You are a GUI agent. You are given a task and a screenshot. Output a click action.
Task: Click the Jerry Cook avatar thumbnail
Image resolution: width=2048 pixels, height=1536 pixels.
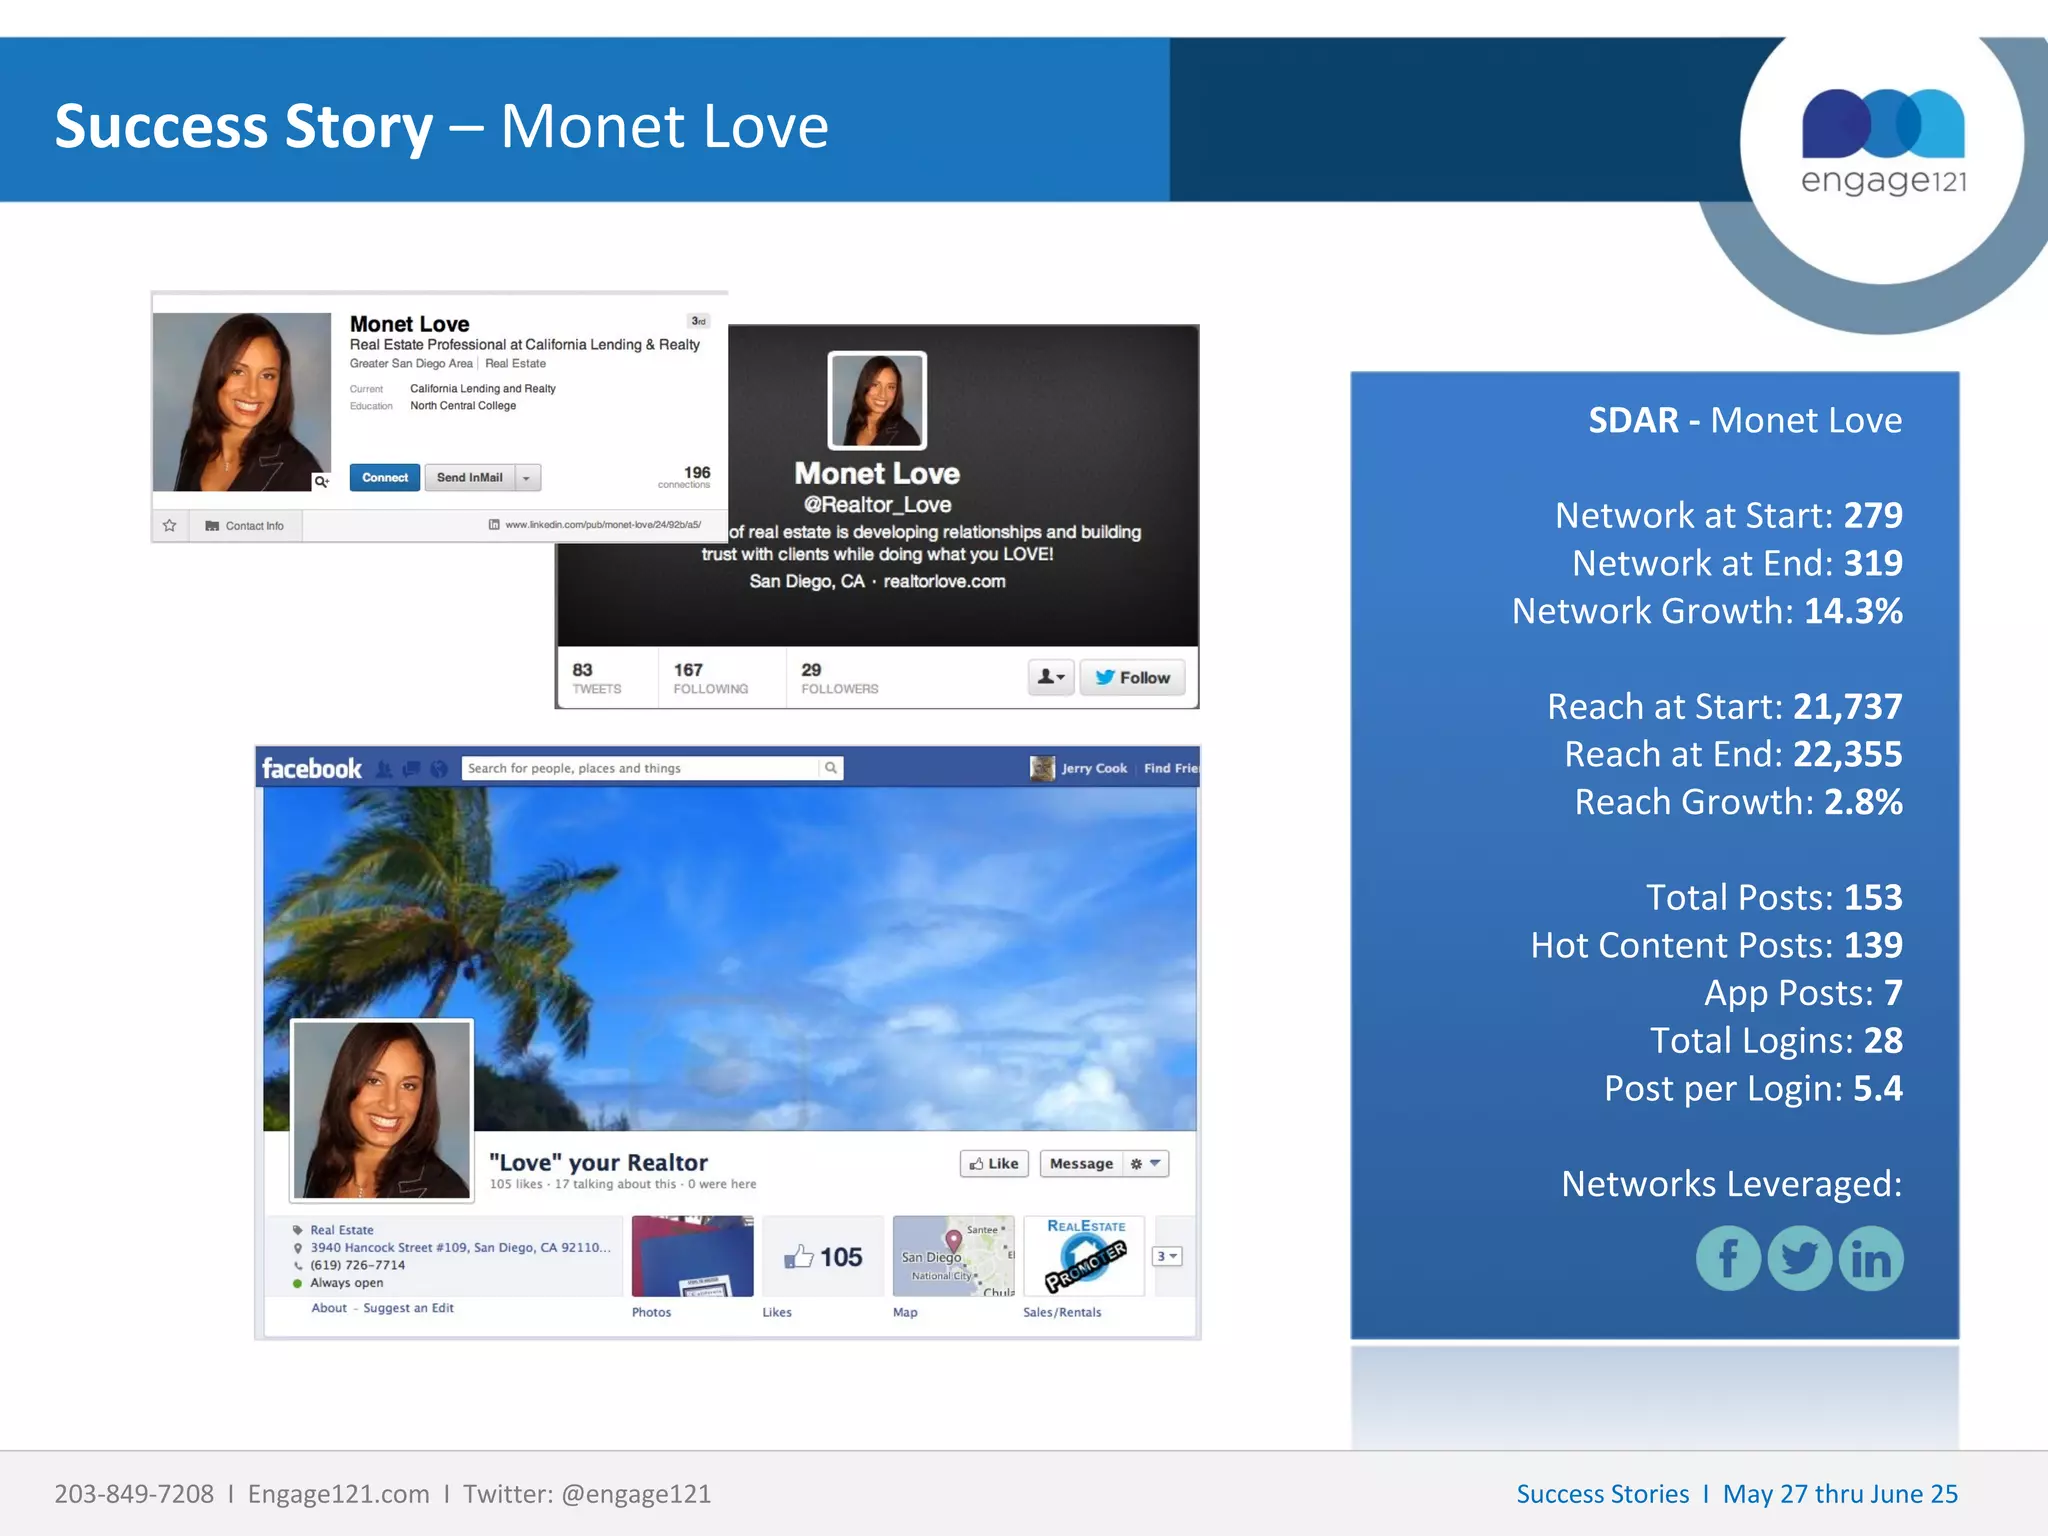point(1042,768)
